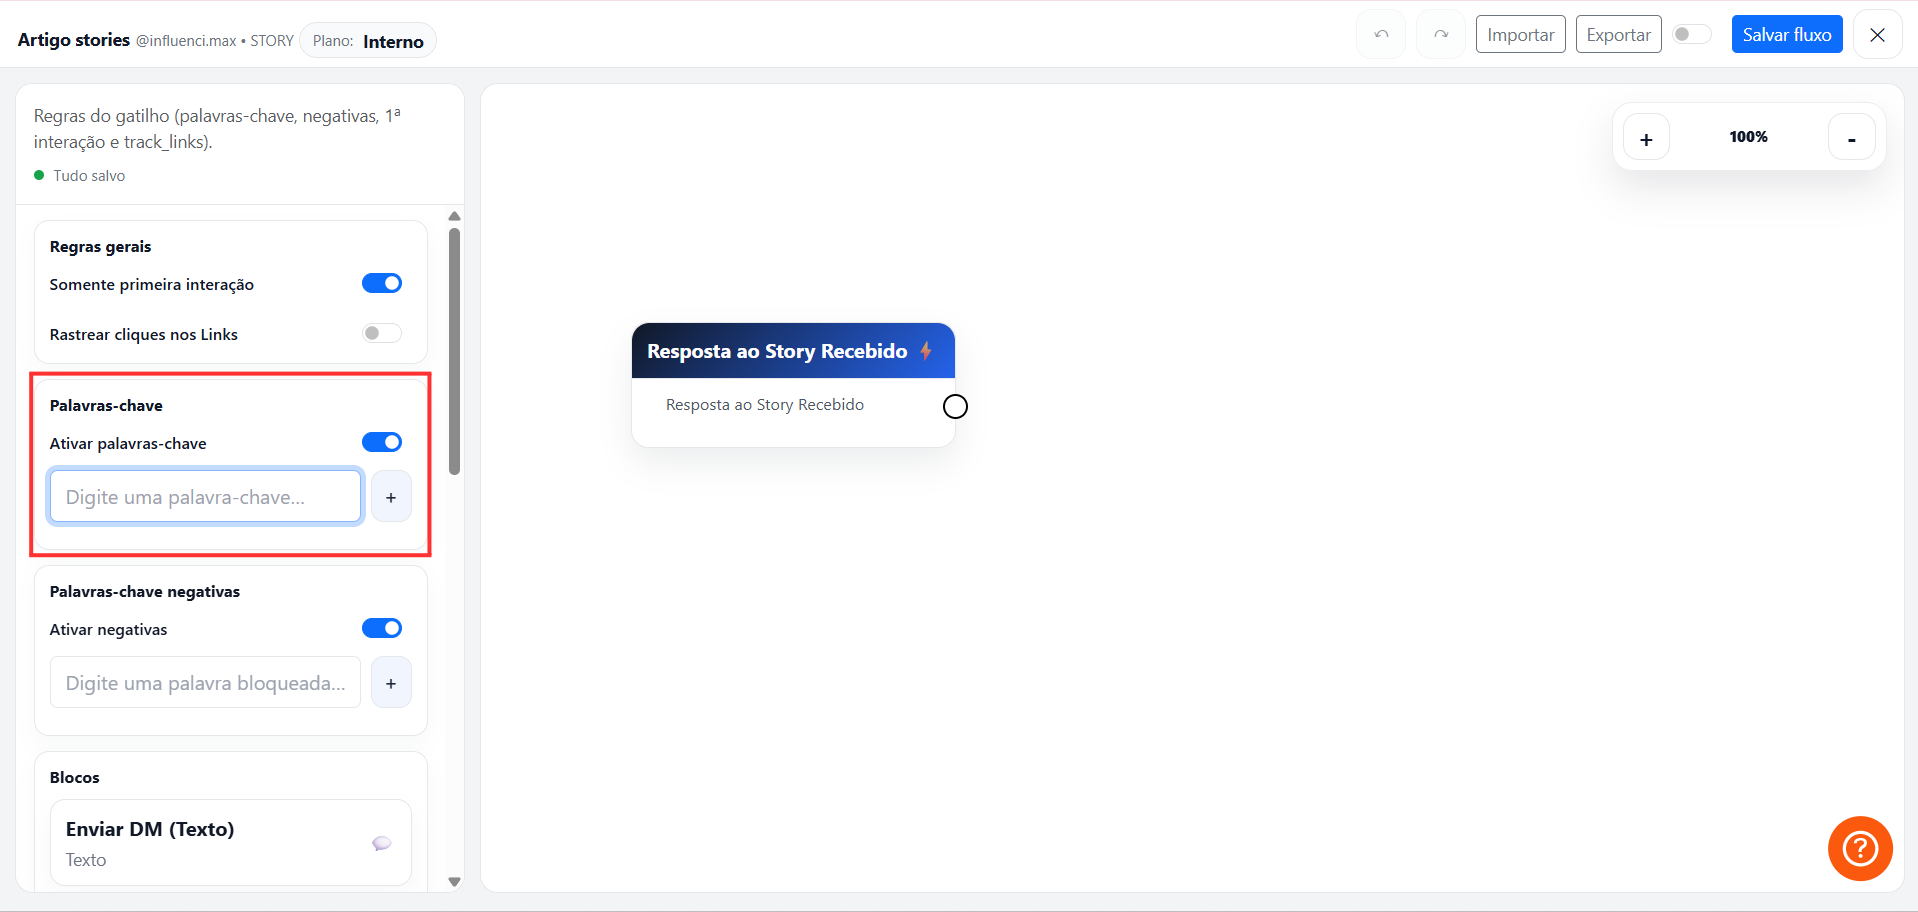
Task: Save the flow with Salvar fluxo
Action: pyautogui.click(x=1787, y=35)
